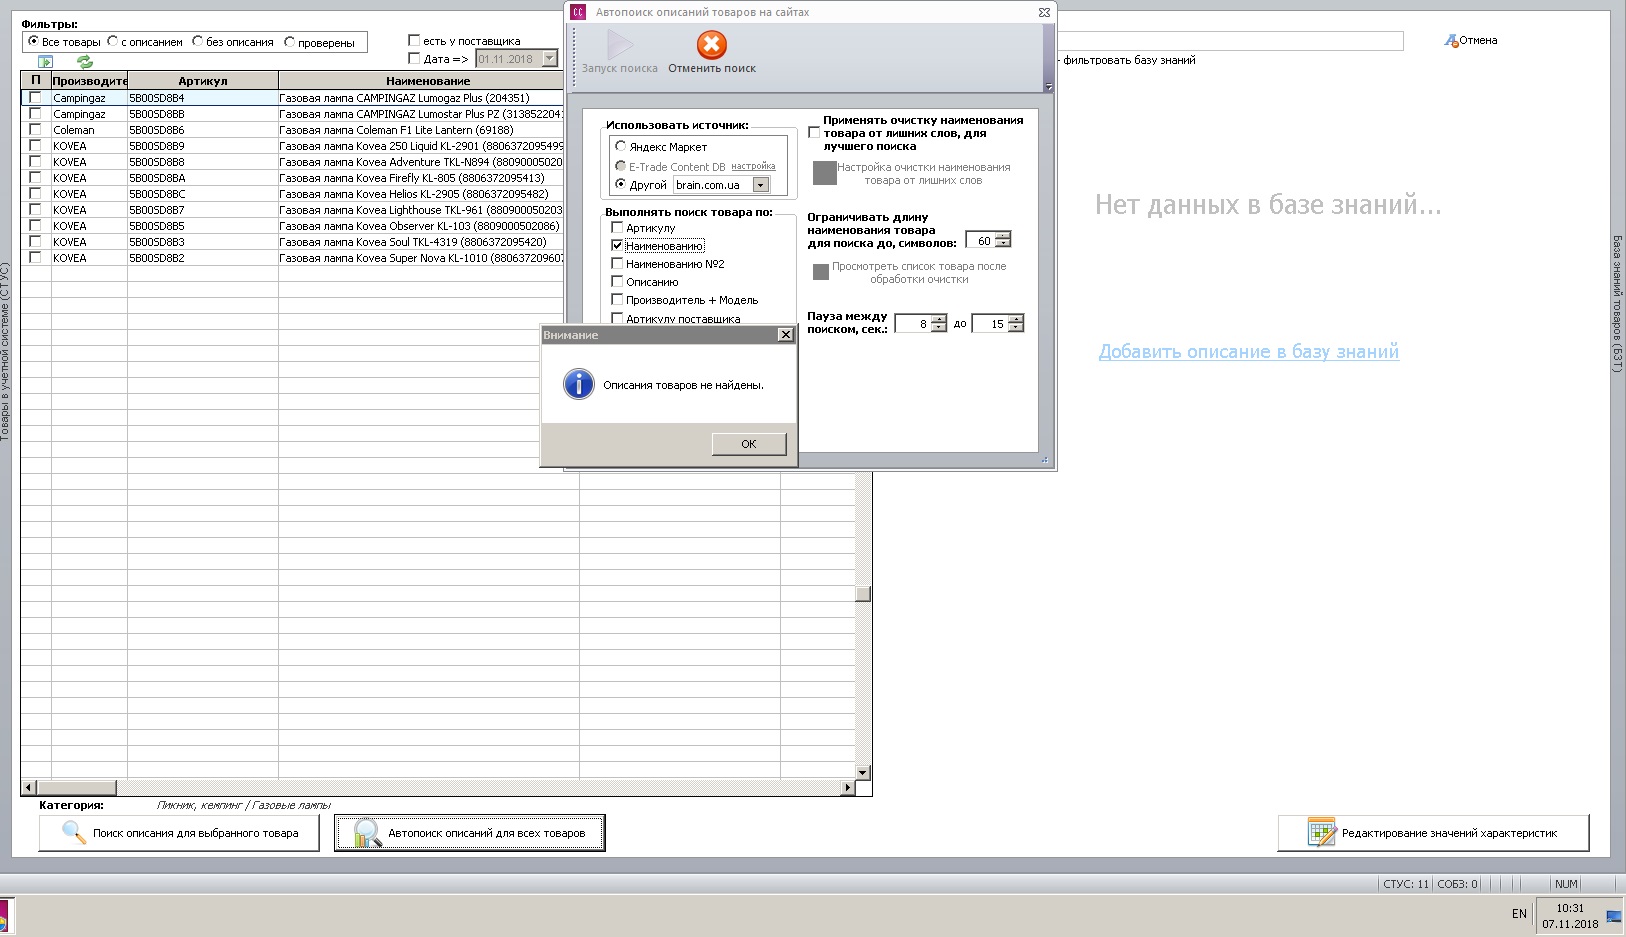Select the без описания filter radio
The image size is (1626, 937).
tap(197, 41)
